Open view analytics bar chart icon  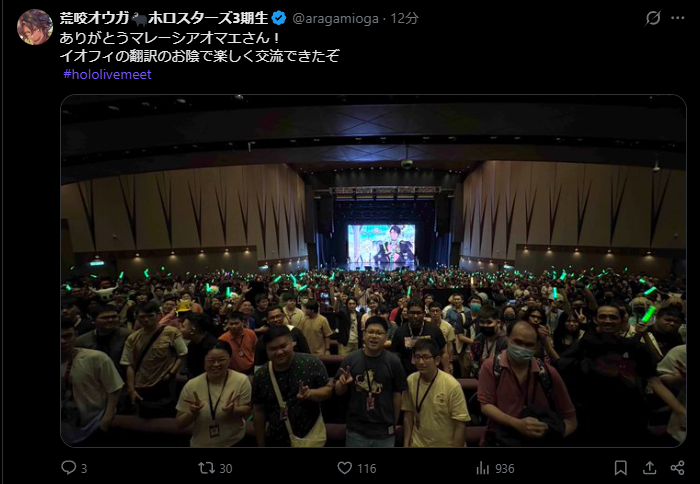click(x=483, y=468)
